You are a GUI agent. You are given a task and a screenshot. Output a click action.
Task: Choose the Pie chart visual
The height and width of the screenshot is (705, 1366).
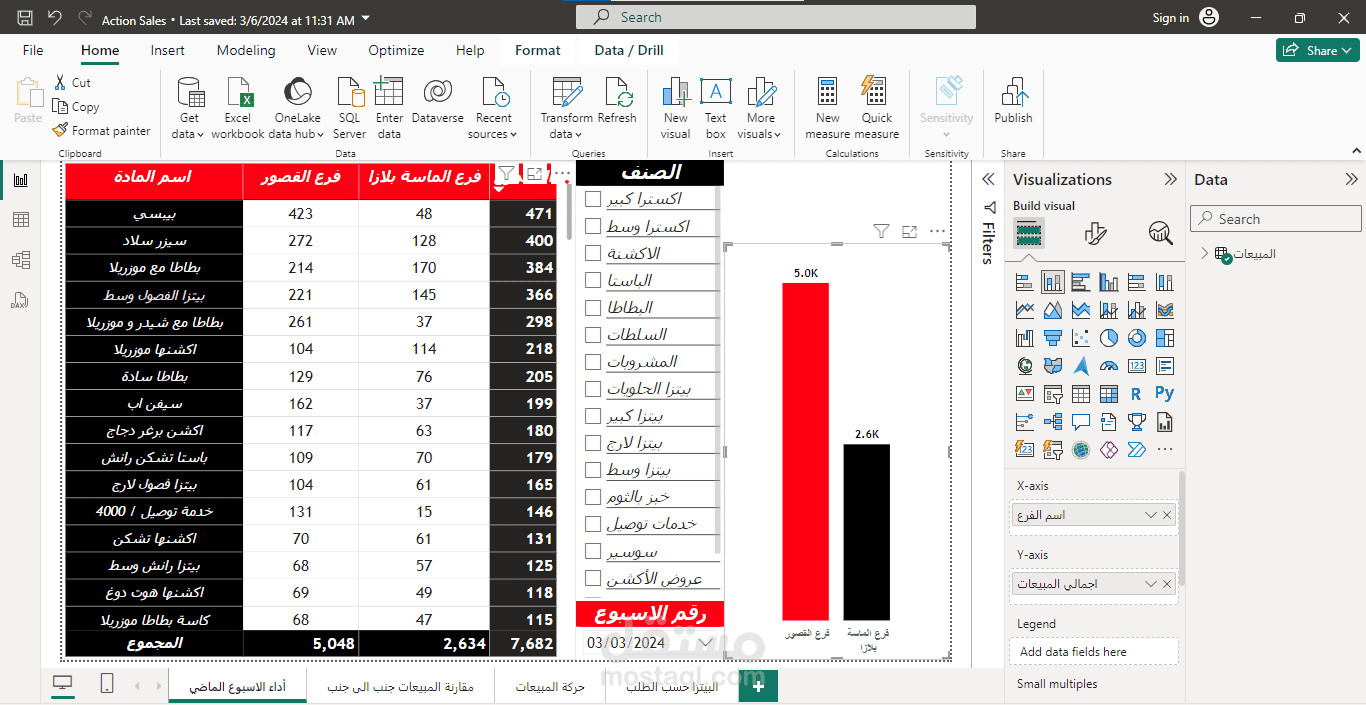1108,338
